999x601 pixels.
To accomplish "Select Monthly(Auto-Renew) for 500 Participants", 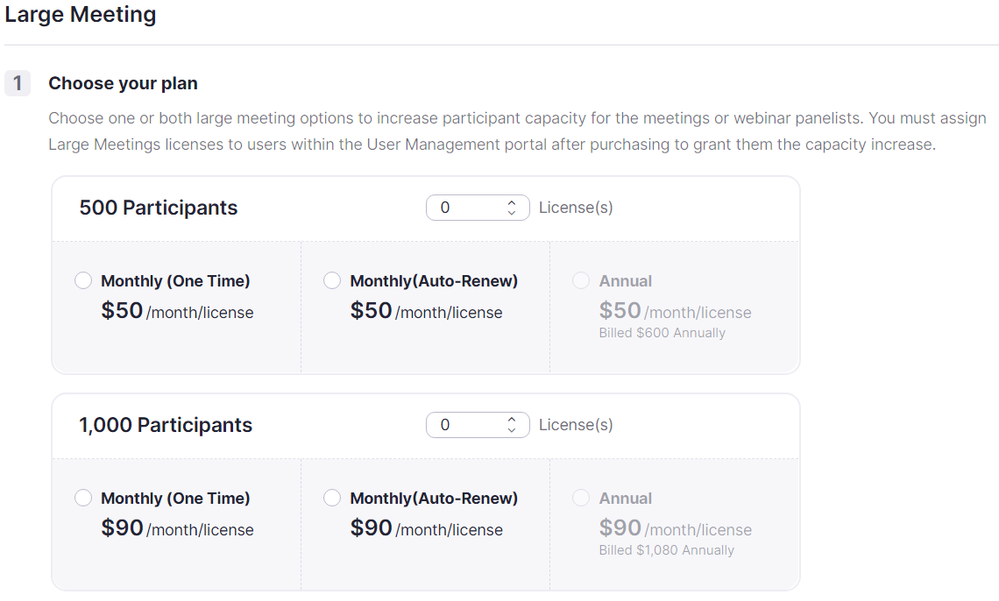I will [x=333, y=281].
